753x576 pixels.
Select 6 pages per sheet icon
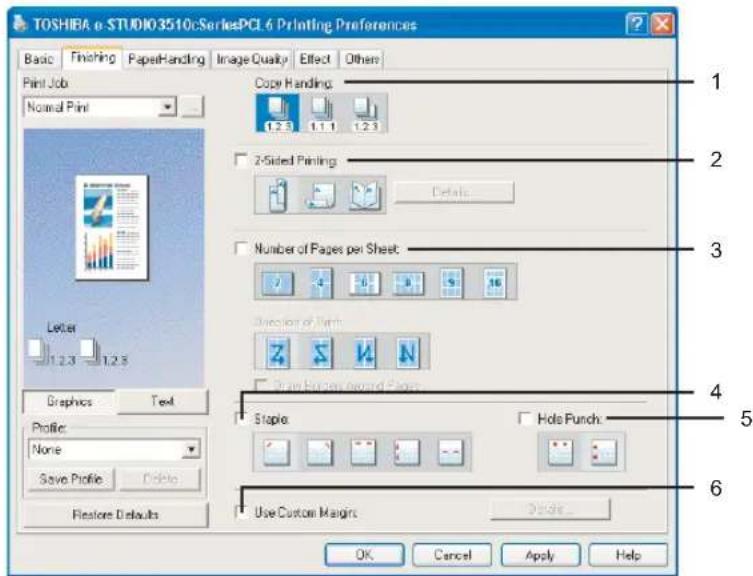tap(364, 282)
